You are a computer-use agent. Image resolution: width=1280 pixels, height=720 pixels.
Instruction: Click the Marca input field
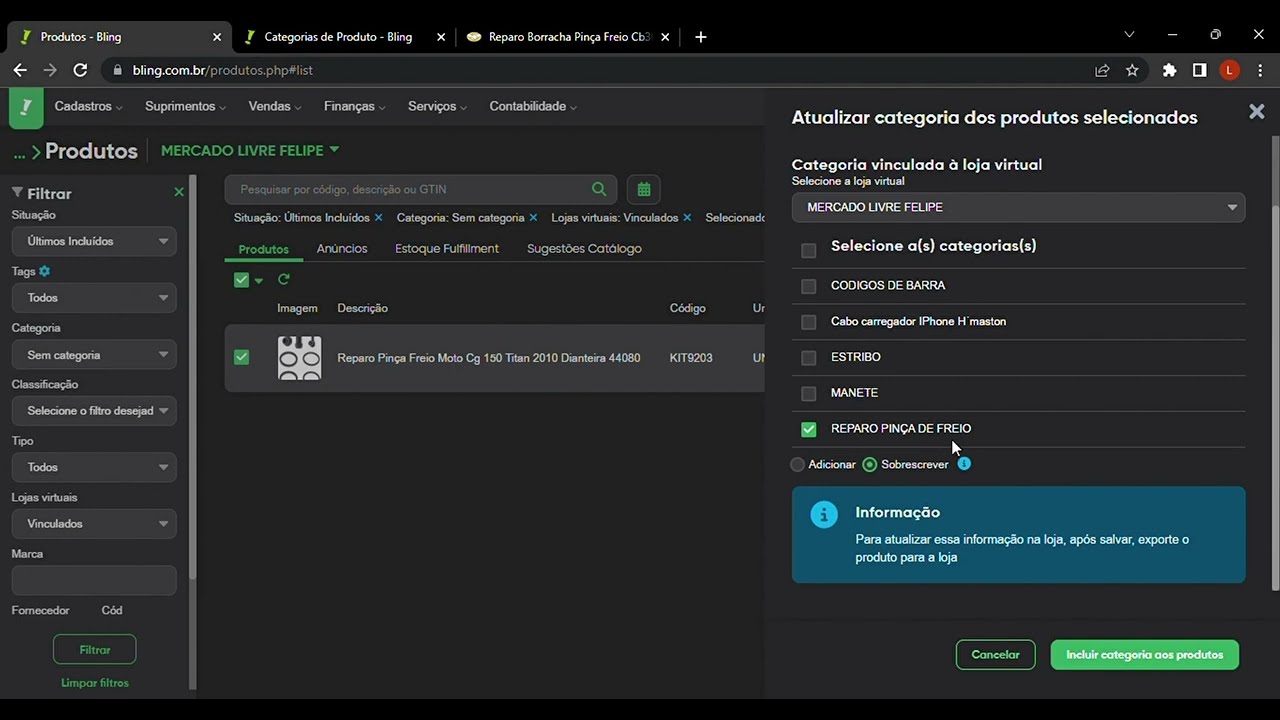[x=94, y=580]
